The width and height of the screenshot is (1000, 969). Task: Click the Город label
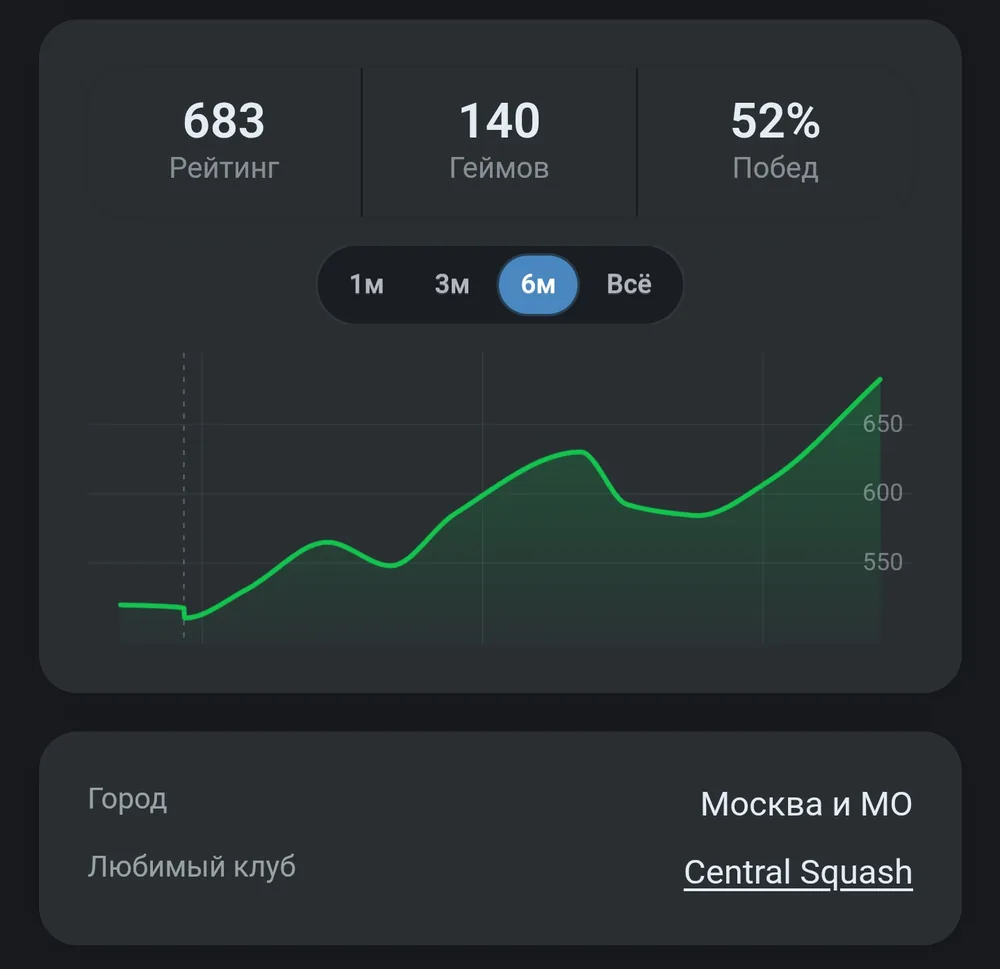[128, 799]
